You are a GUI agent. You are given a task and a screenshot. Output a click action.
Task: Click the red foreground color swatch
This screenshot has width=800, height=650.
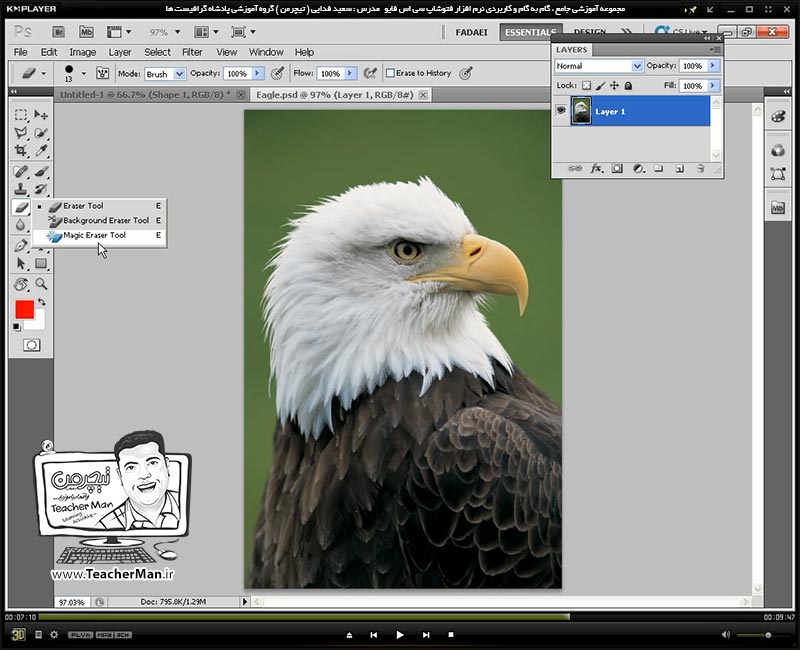[x=24, y=309]
